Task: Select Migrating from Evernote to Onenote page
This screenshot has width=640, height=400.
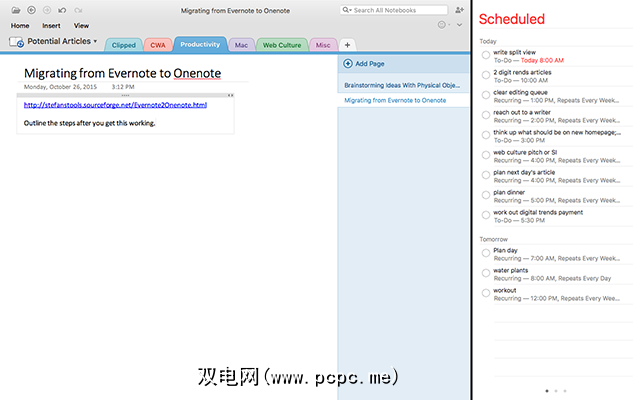Action: (x=395, y=100)
